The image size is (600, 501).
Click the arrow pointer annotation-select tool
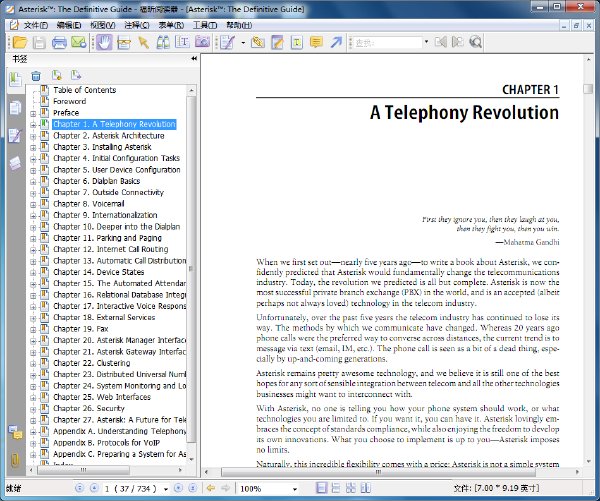[143, 42]
